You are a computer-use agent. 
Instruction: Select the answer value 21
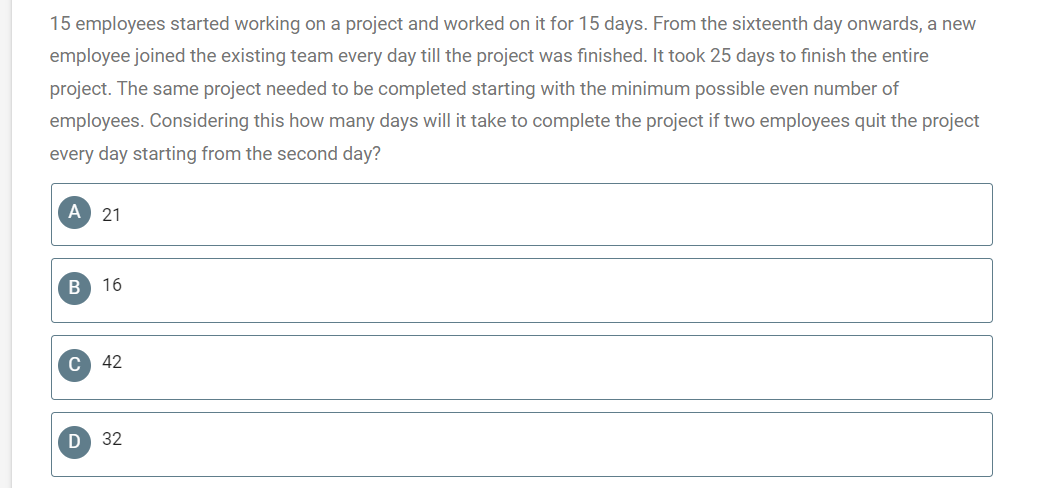(x=111, y=215)
